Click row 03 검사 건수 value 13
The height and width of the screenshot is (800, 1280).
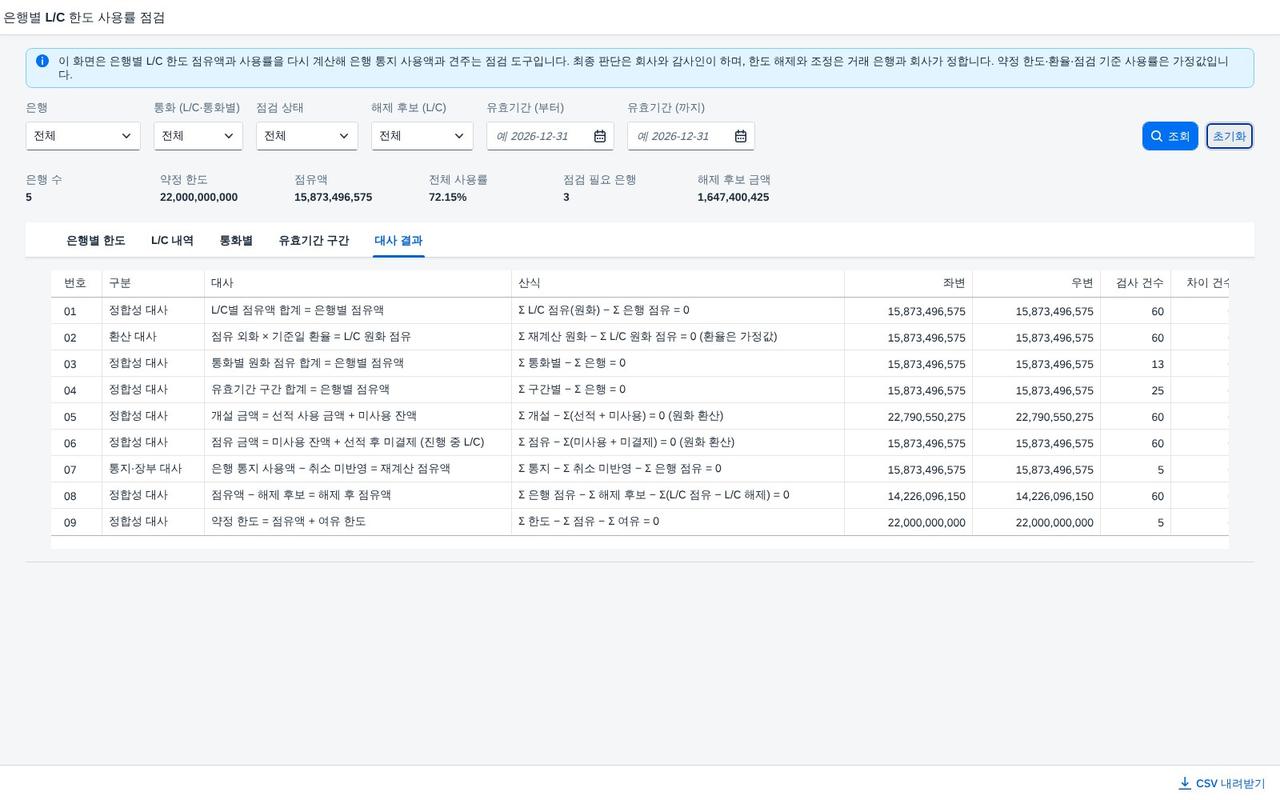pyautogui.click(x=1157, y=364)
